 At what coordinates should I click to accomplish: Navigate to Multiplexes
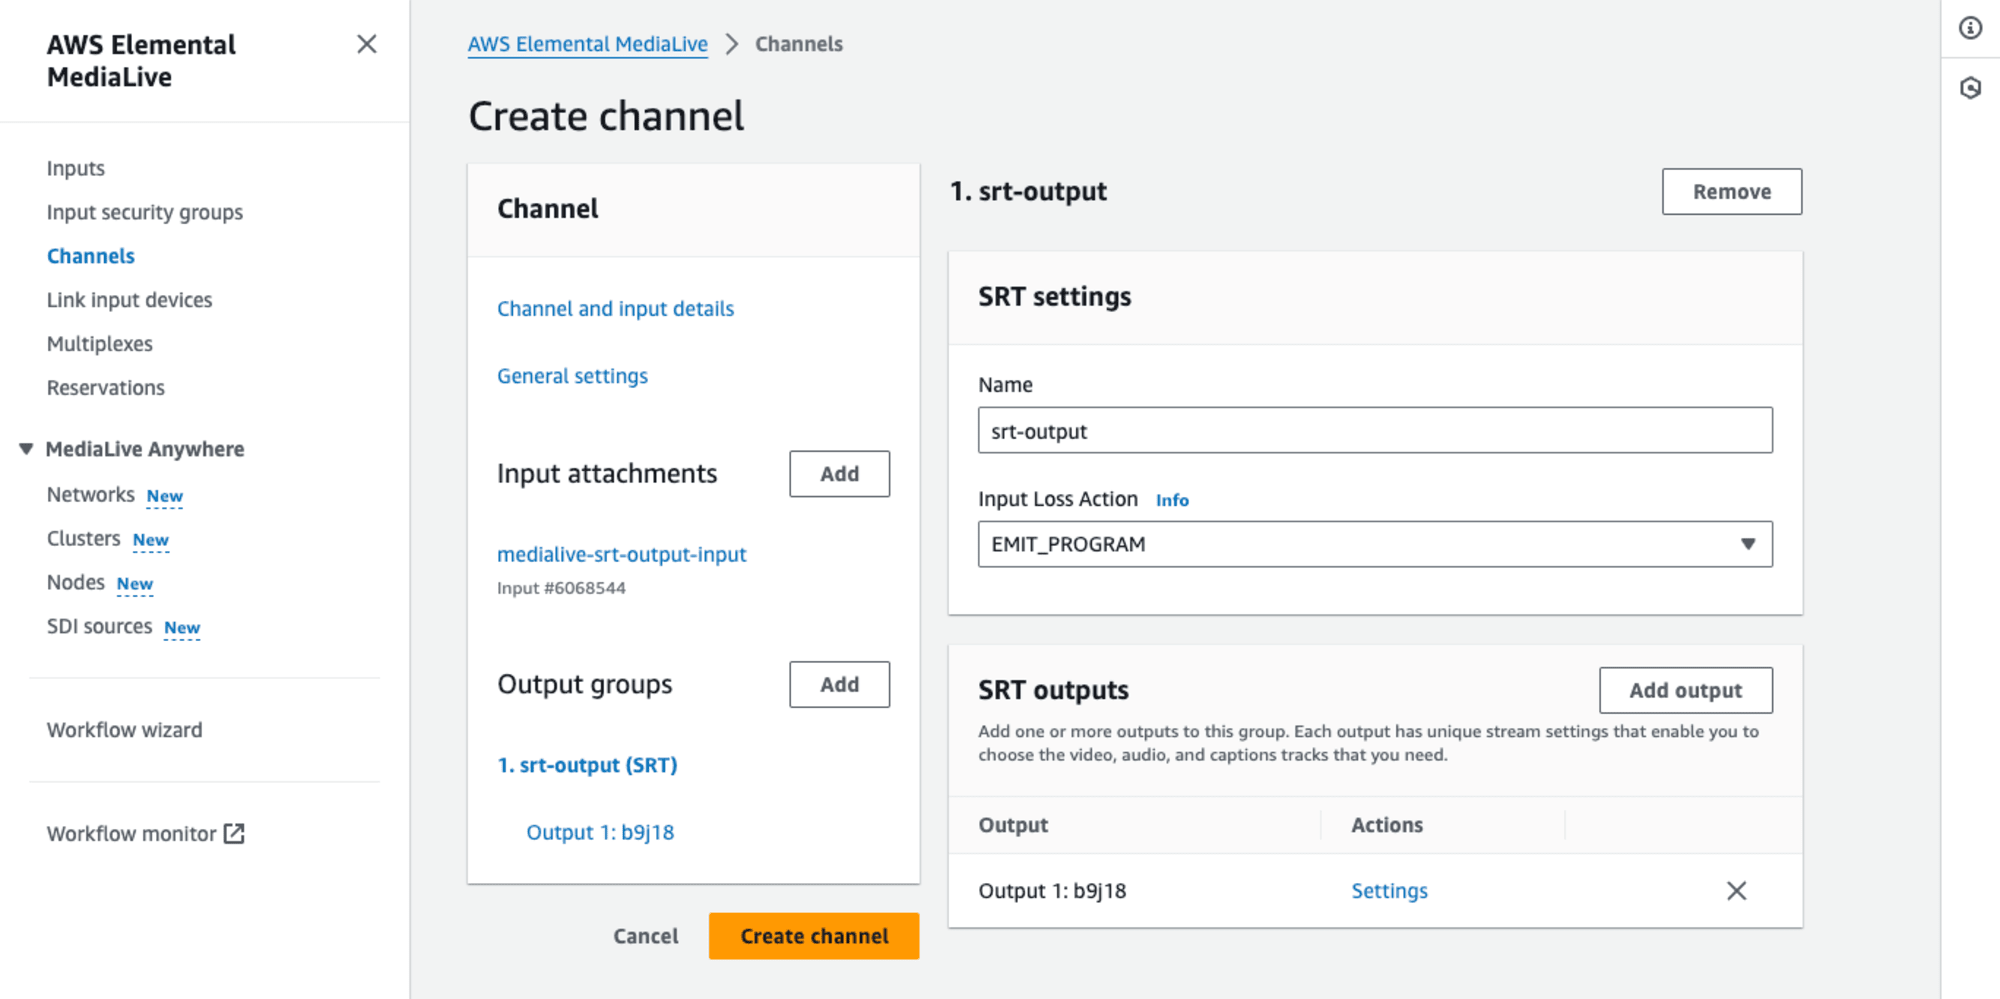[100, 344]
